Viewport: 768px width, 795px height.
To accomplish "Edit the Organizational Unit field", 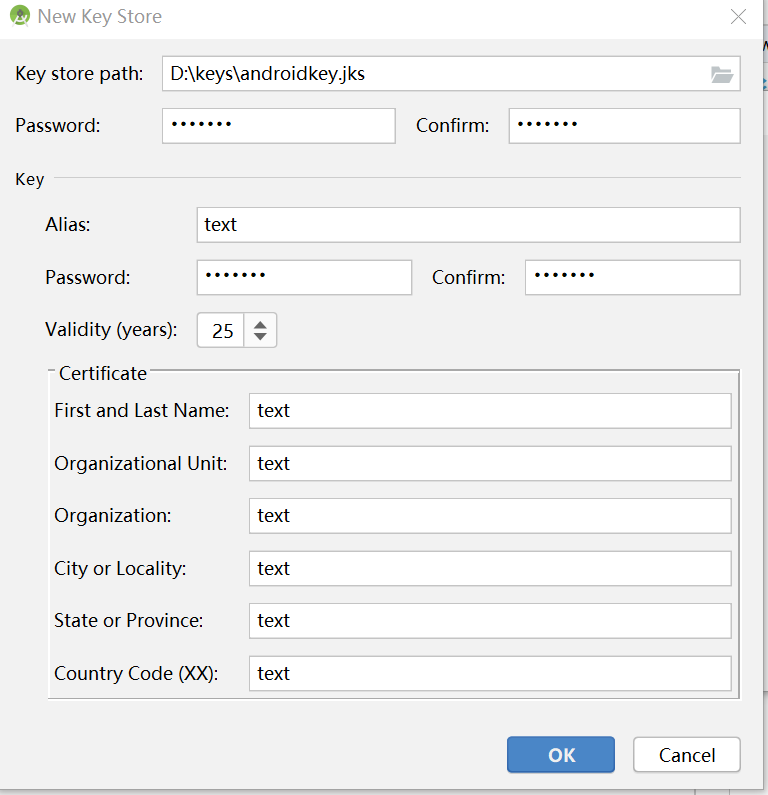I will 490,463.
